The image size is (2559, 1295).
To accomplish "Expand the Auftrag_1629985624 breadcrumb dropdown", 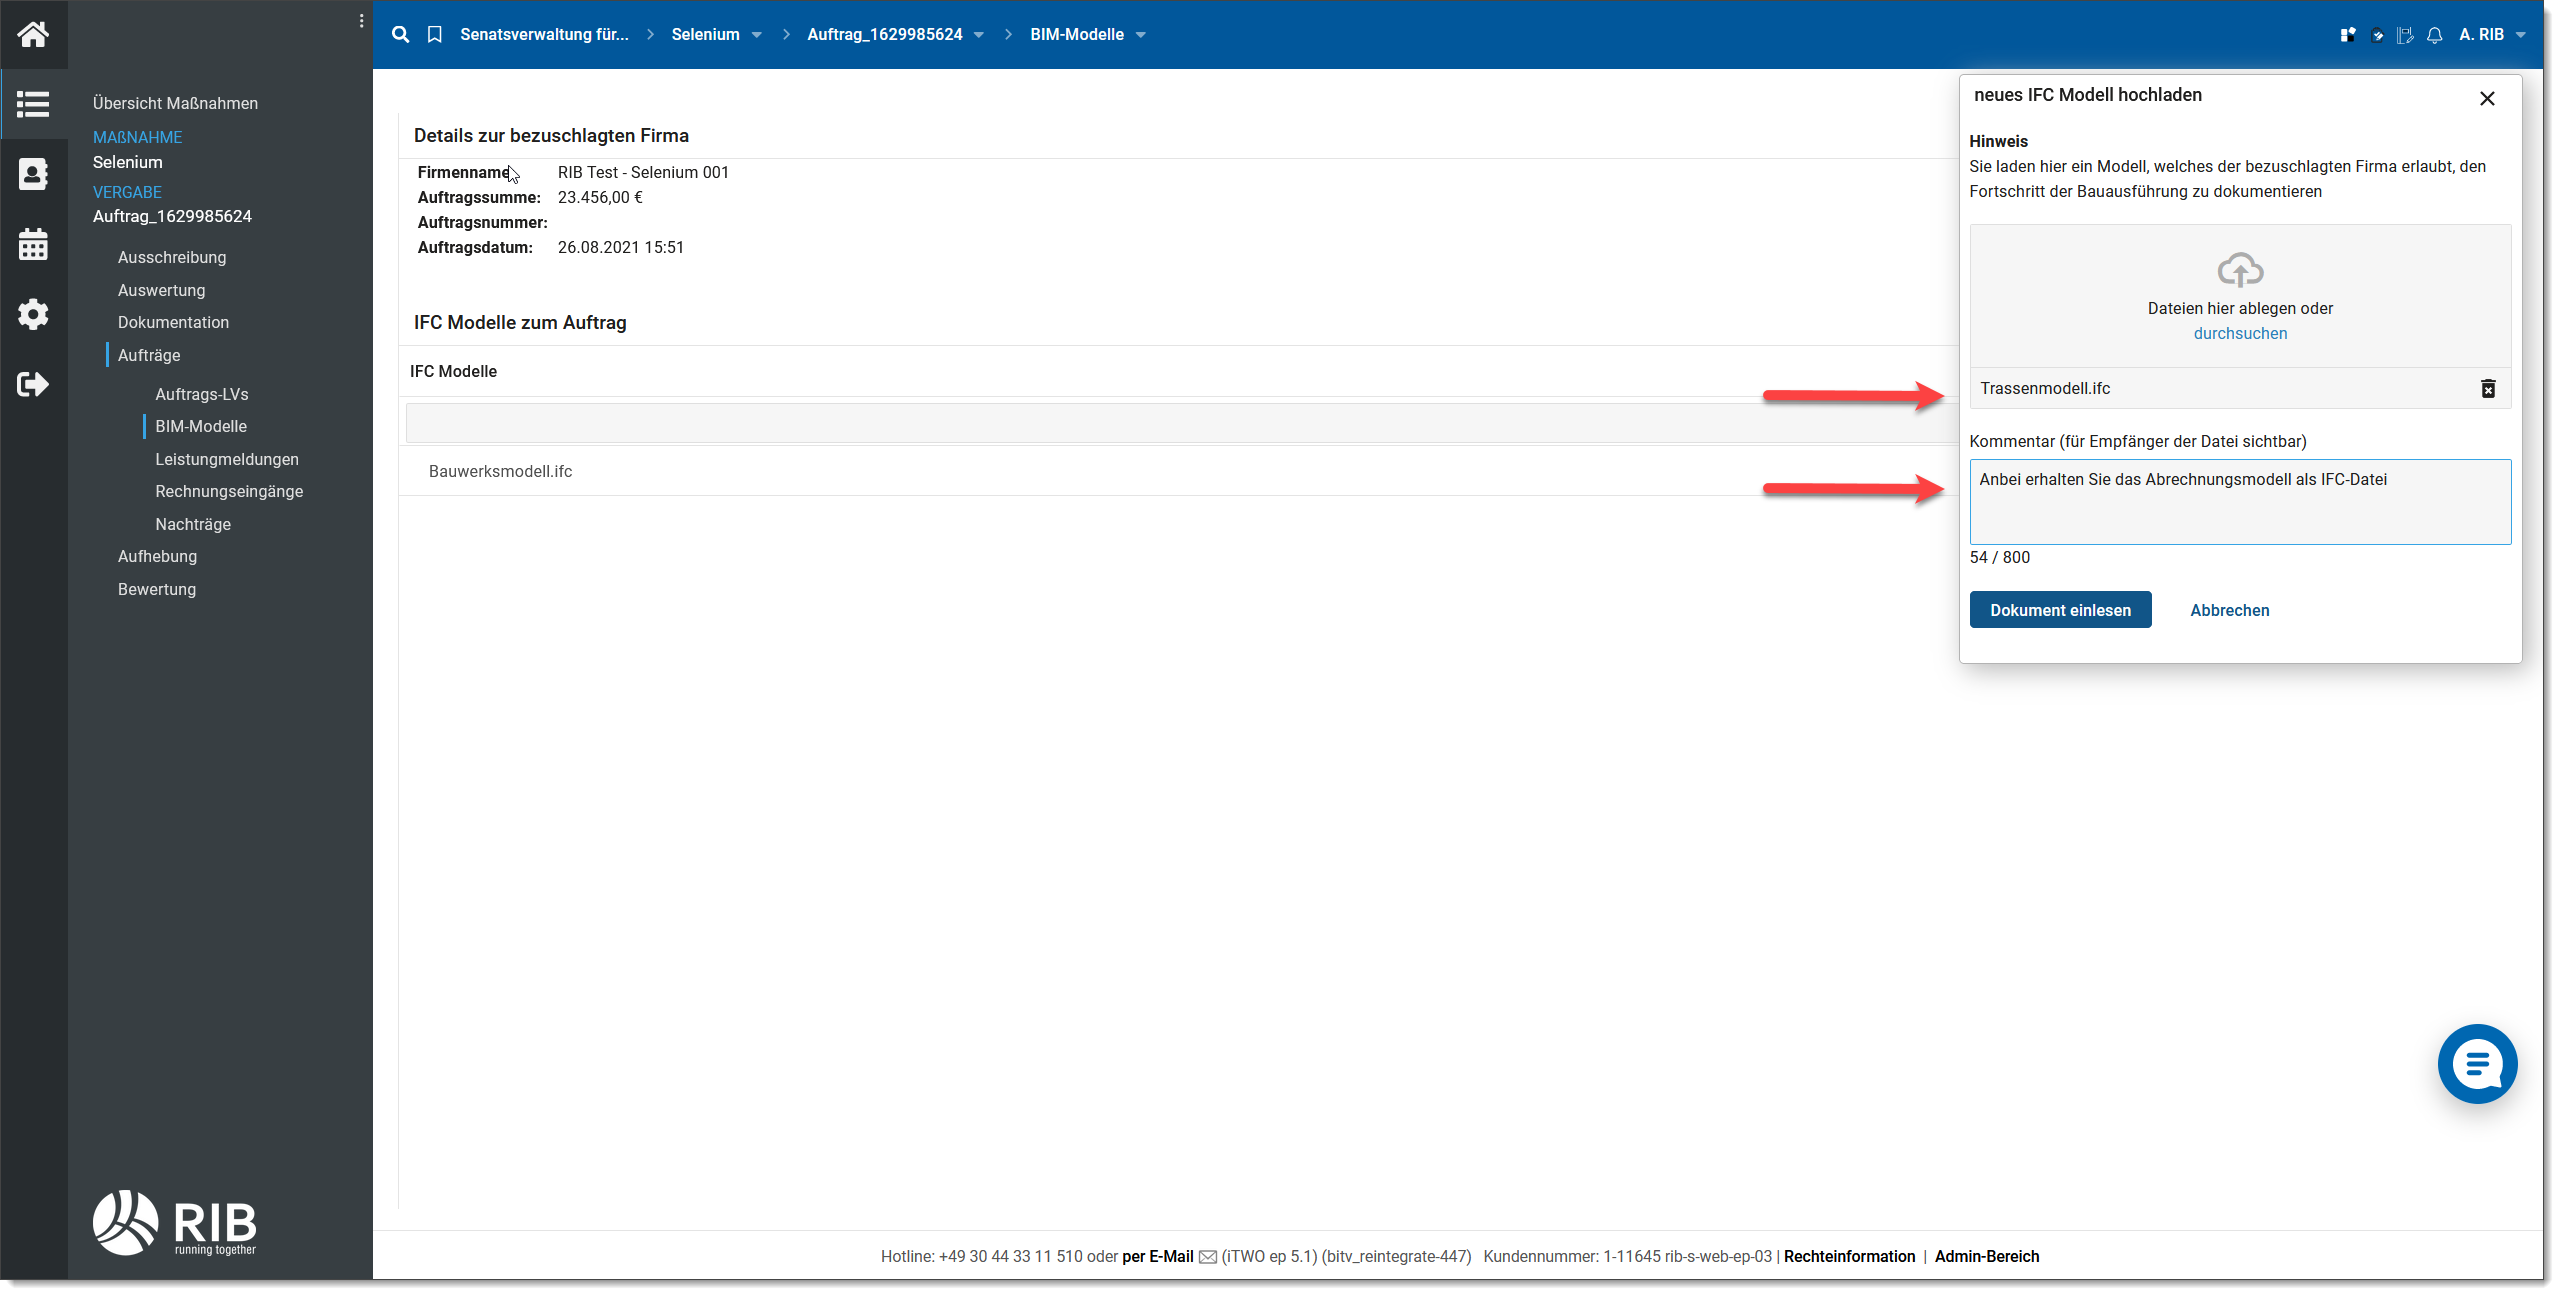I will click(978, 35).
